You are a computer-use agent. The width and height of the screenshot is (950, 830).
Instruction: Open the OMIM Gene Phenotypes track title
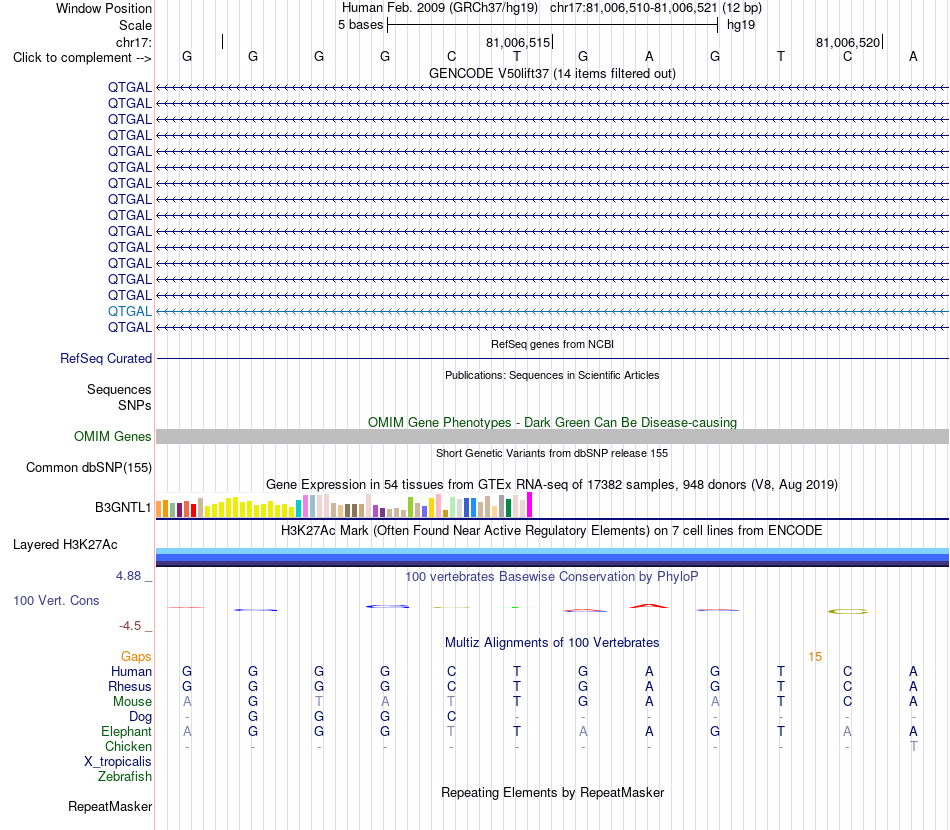tap(552, 422)
